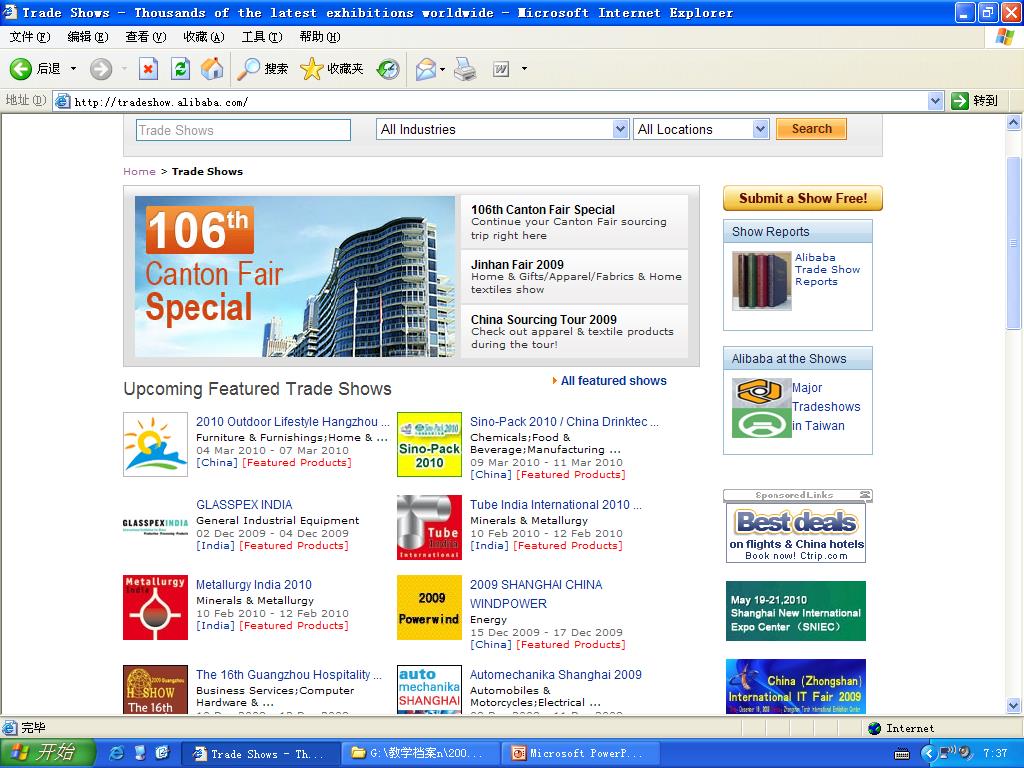Screen dimensions: 1024x768
Task: Go to Home page house icon
Action: pos(212,69)
